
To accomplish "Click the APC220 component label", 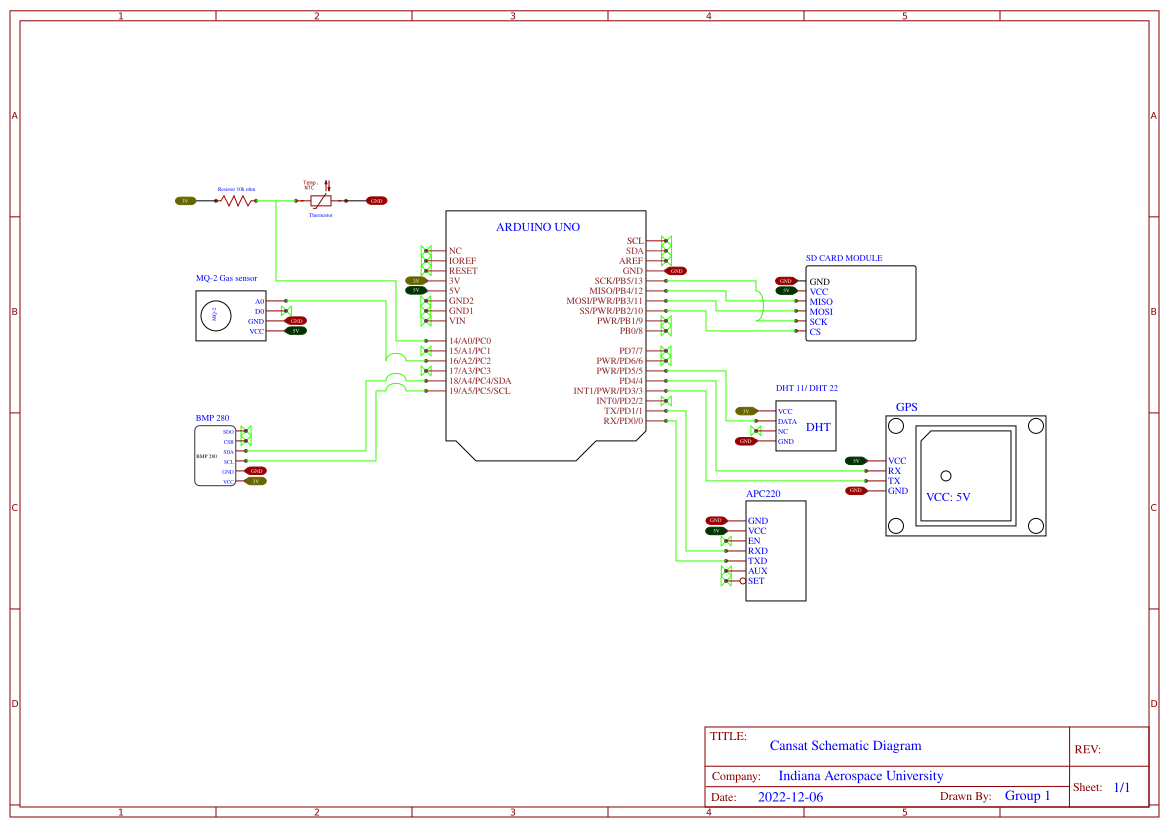I will coord(763,494).
